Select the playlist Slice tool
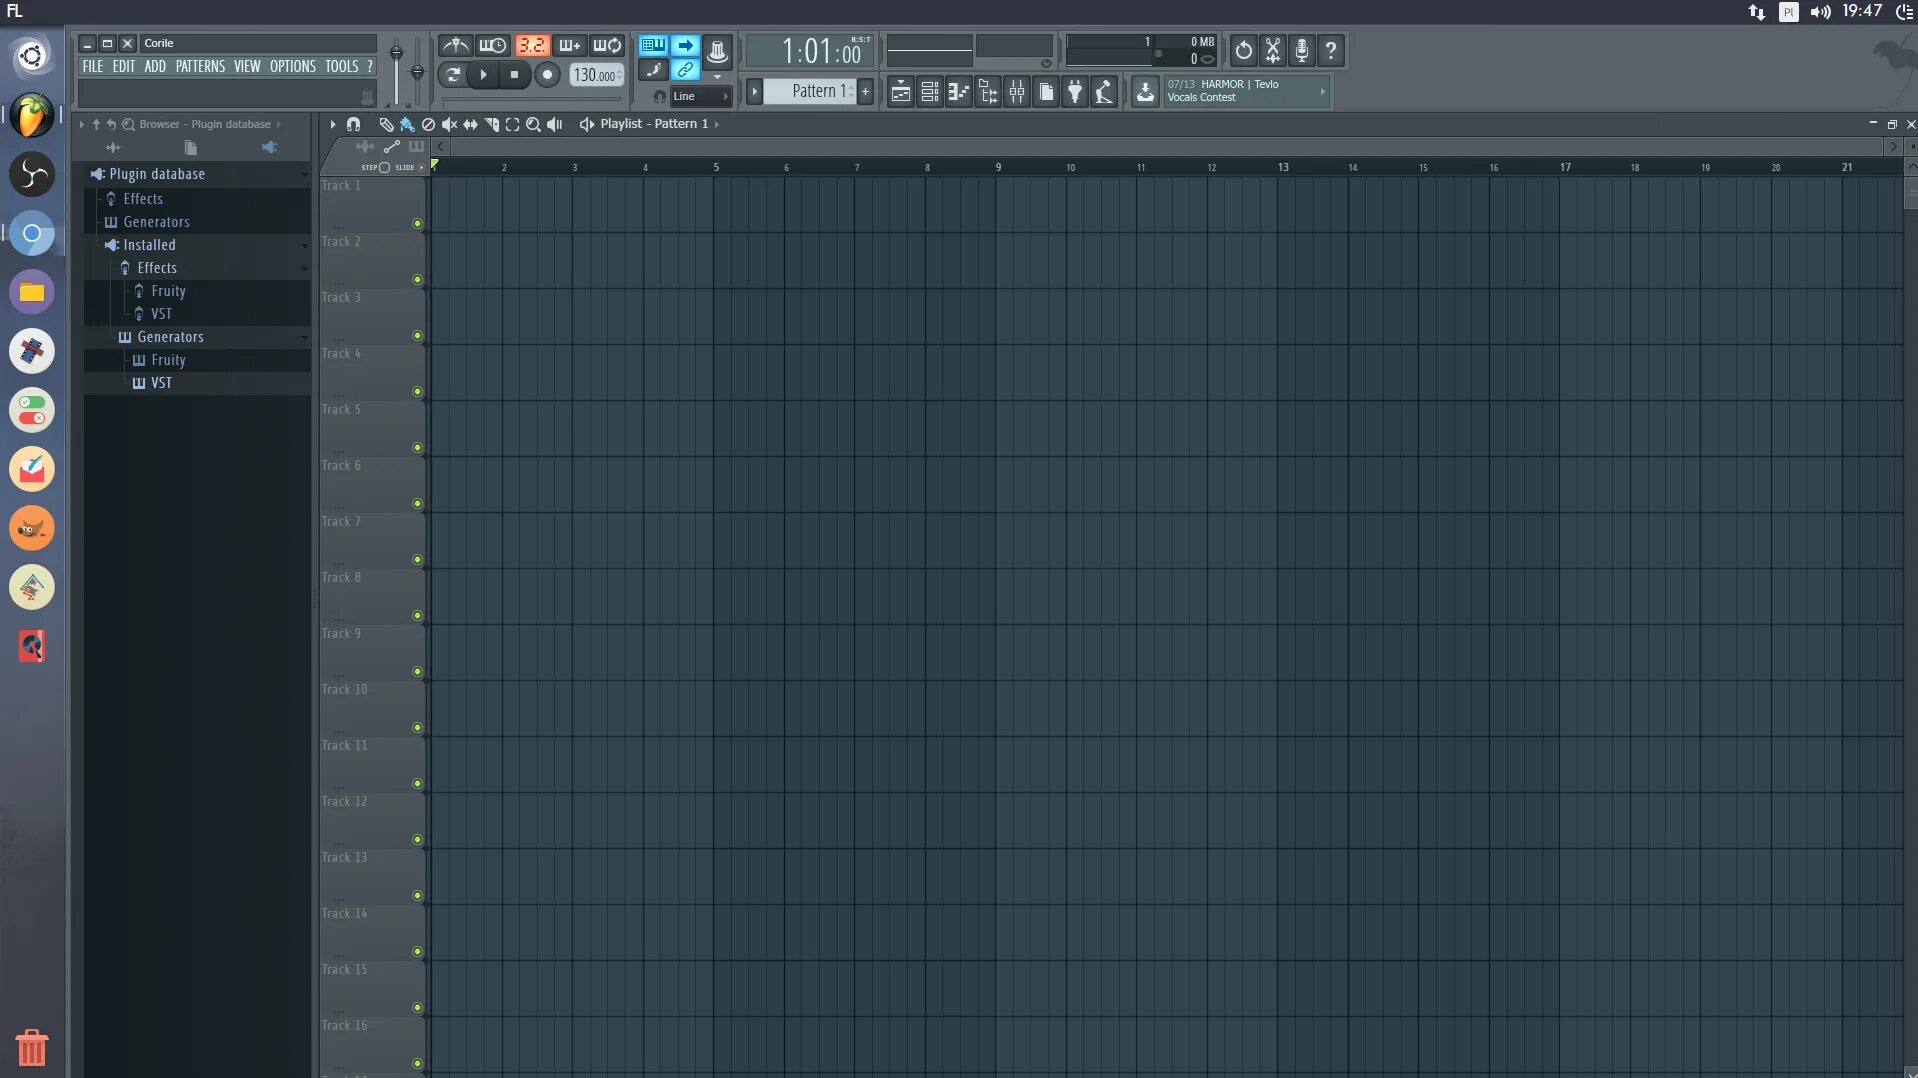The width and height of the screenshot is (1918, 1078). tap(491, 124)
